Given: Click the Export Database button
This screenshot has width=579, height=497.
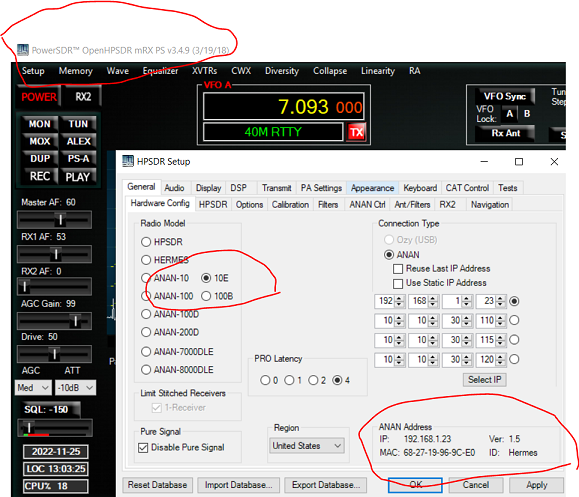Looking at the screenshot, I should pos(325,485).
